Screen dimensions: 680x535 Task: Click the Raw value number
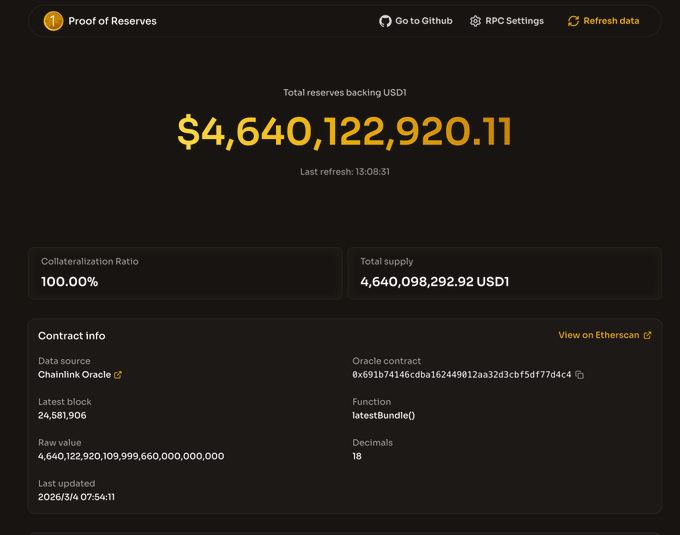tap(131, 456)
